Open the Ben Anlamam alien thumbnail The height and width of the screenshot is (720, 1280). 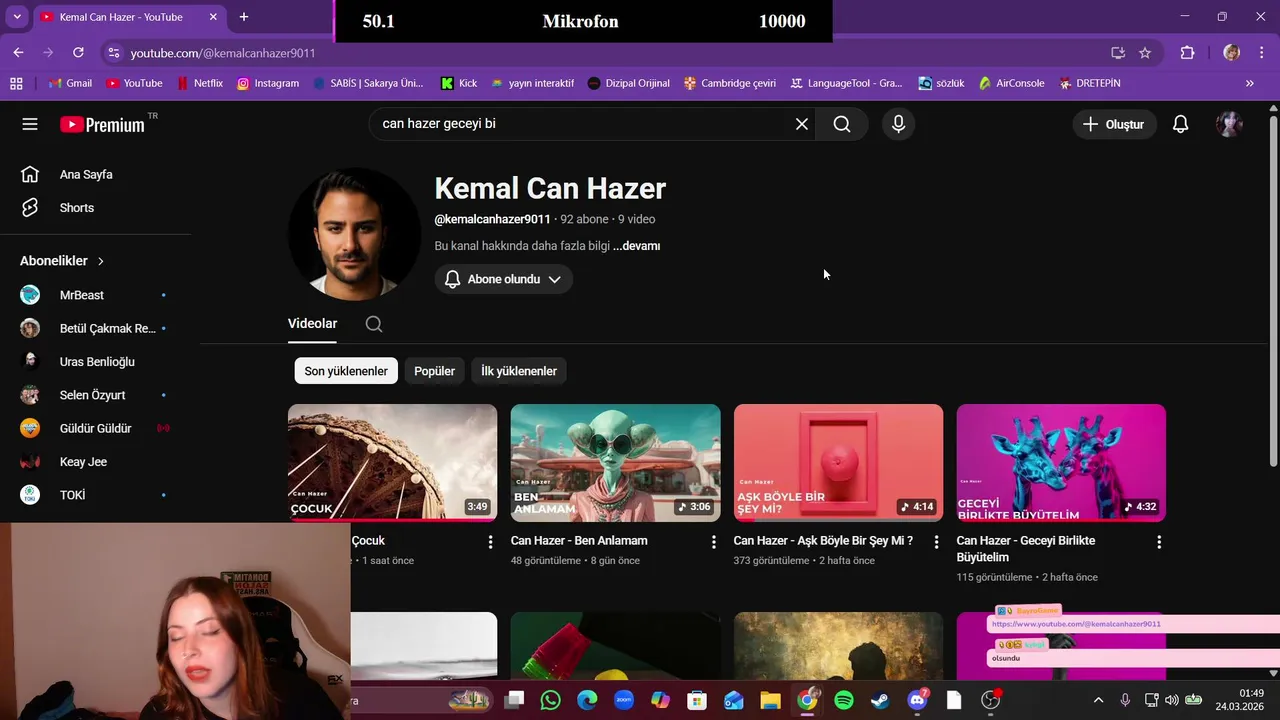pyautogui.click(x=615, y=463)
